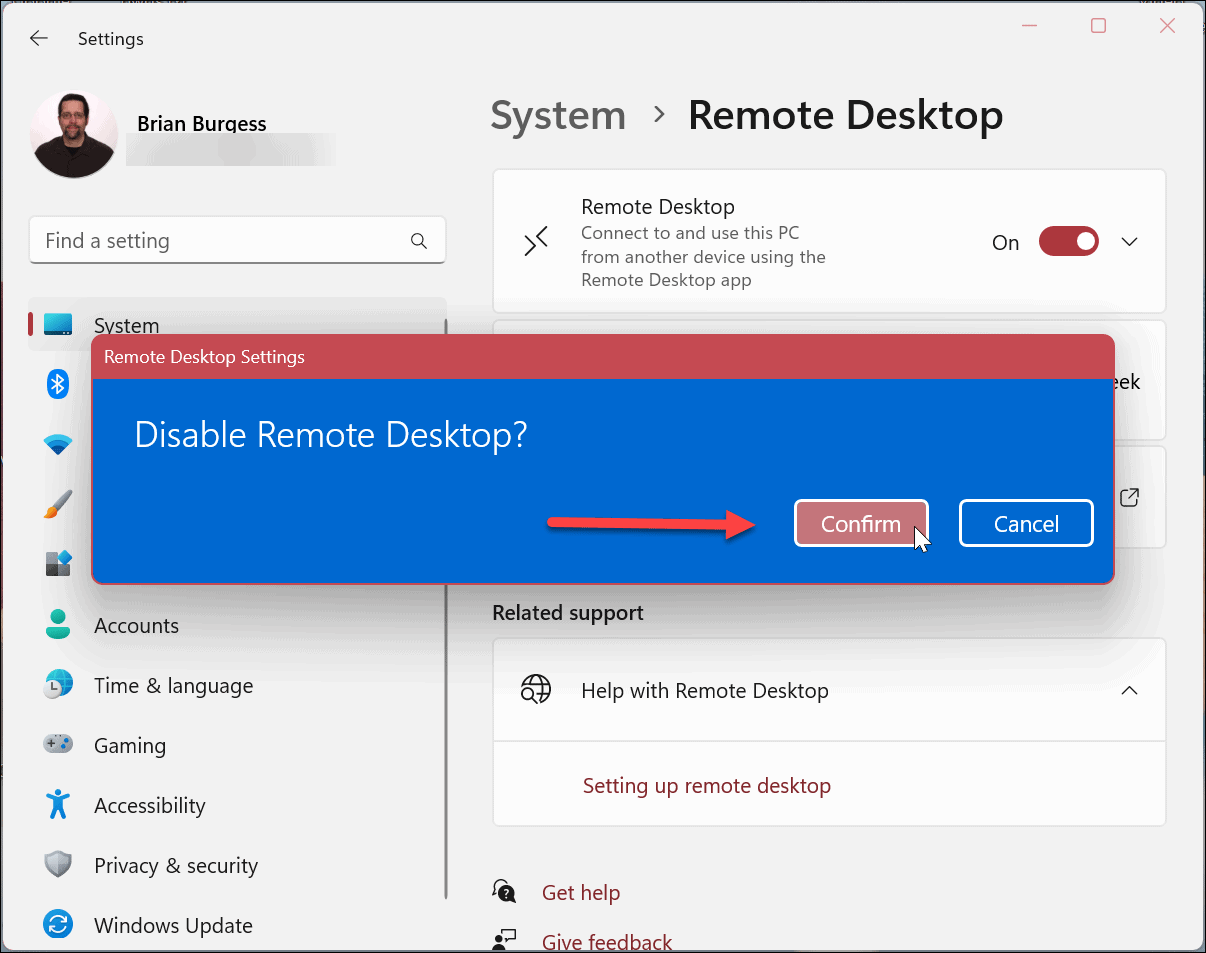The width and height of the screenshot is (1206, 953).
Task: Open the external link next to port settings
Action: (x=1129, y=497)
